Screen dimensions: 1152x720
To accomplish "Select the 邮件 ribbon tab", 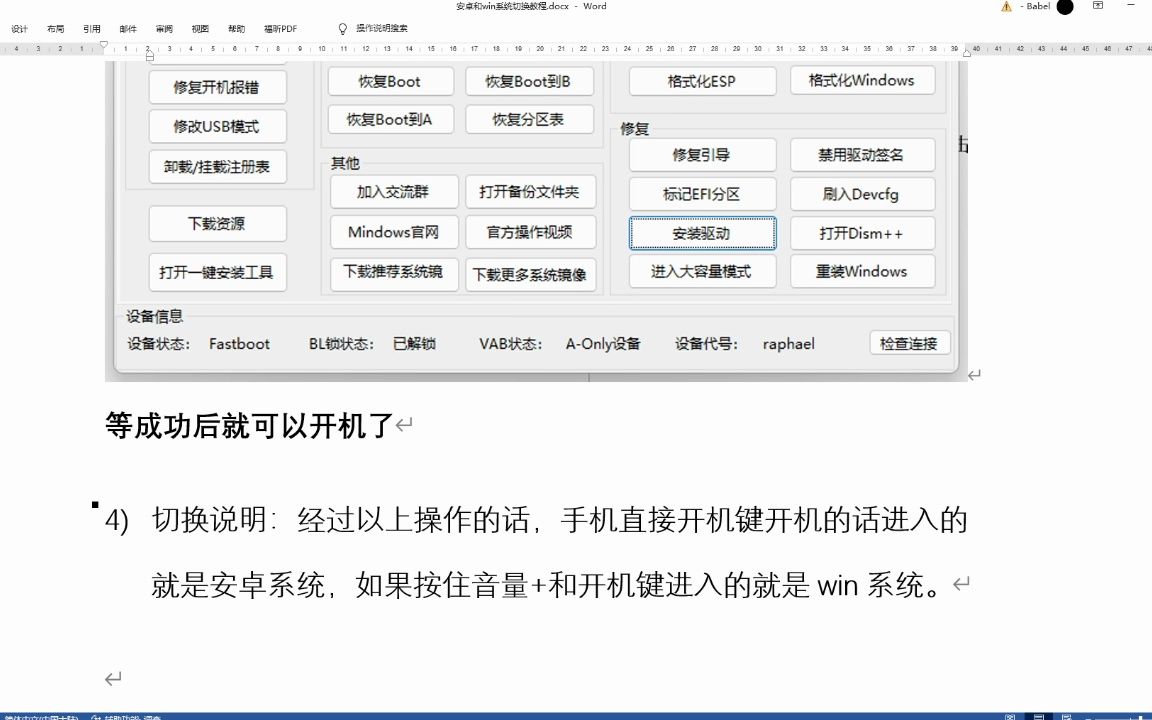I will coord(126,28).
